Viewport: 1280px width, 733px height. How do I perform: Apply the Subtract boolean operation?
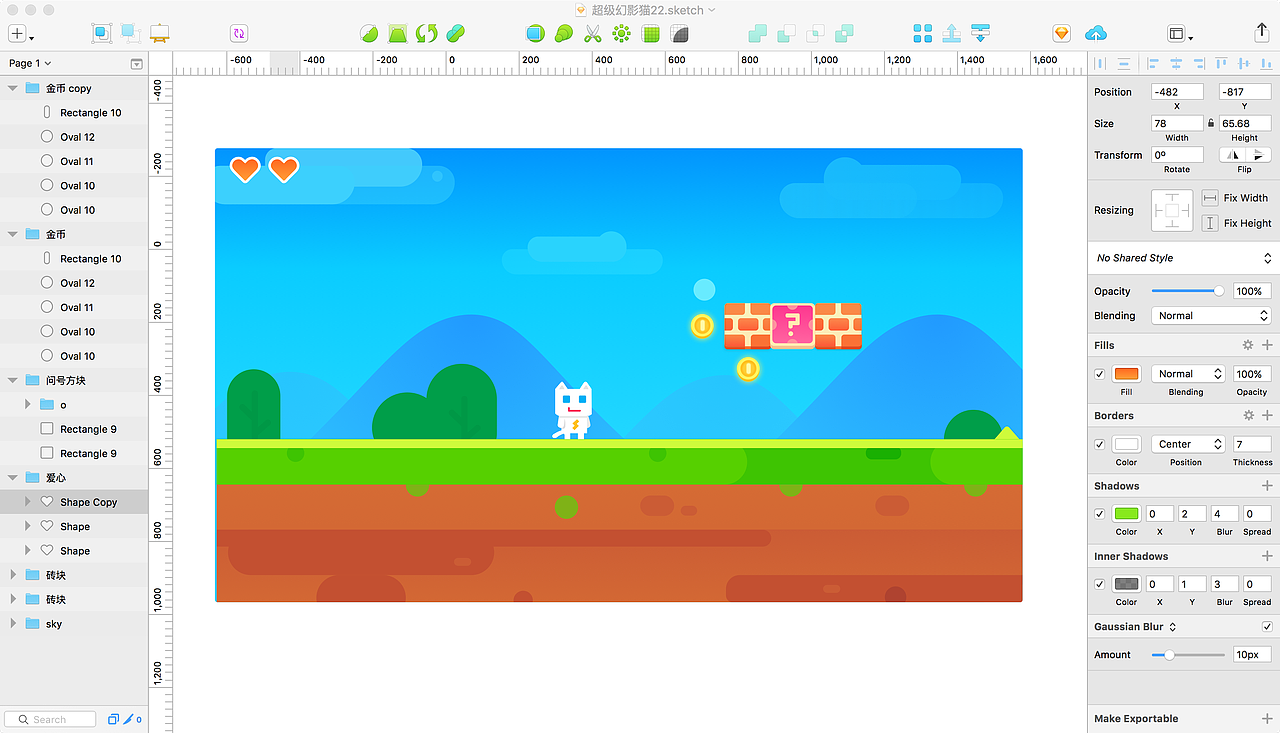click(x=787, y=34)
